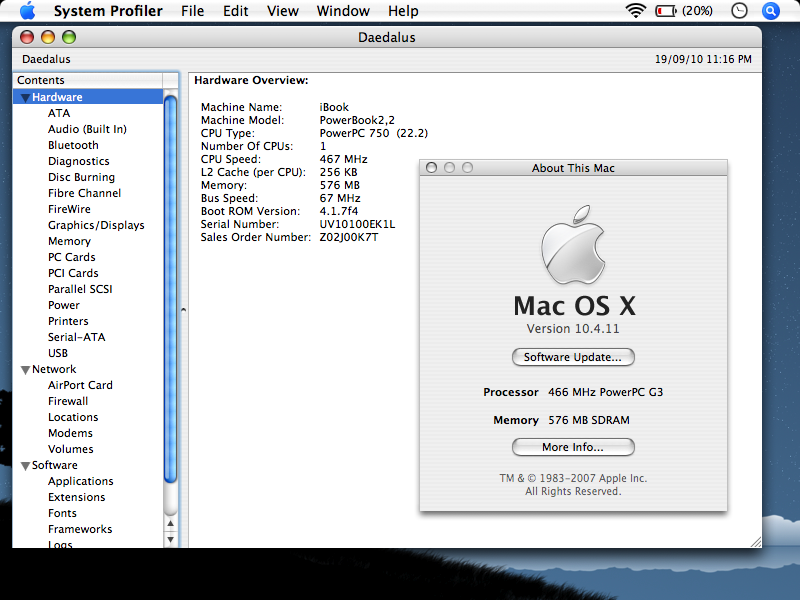The image size is (800, 600).
Task: Click the Apple logo in About This Mac
Action: pyautogui.click(x=573, y=245)
